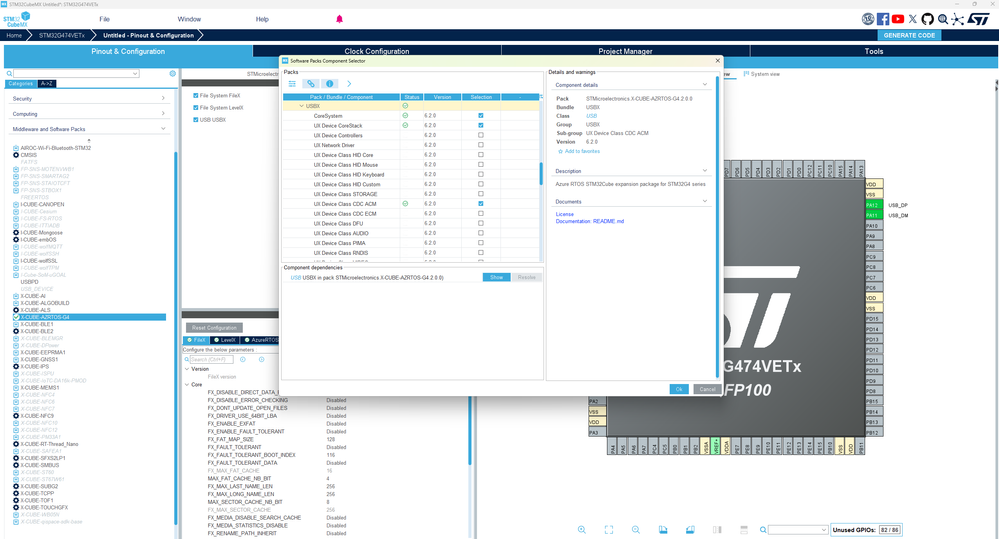This screenshot has height=539, width=999.
Task: Collapse the Description section
Action: (x=705, y=171)
